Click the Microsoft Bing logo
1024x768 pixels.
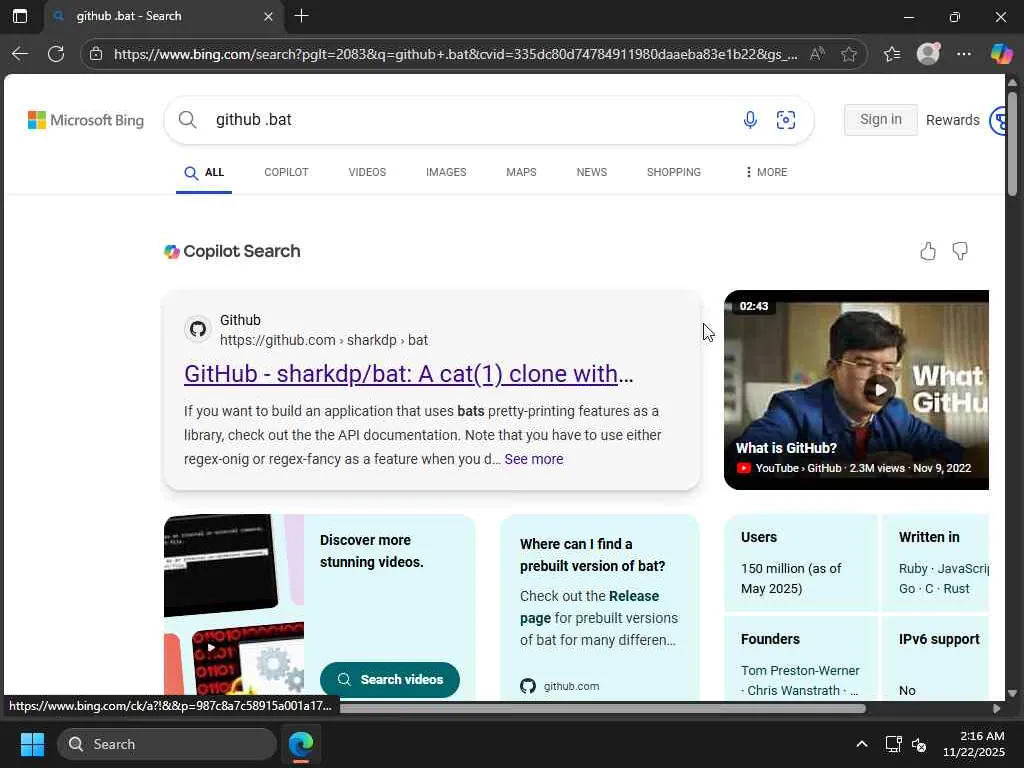(x=86, y=120)
